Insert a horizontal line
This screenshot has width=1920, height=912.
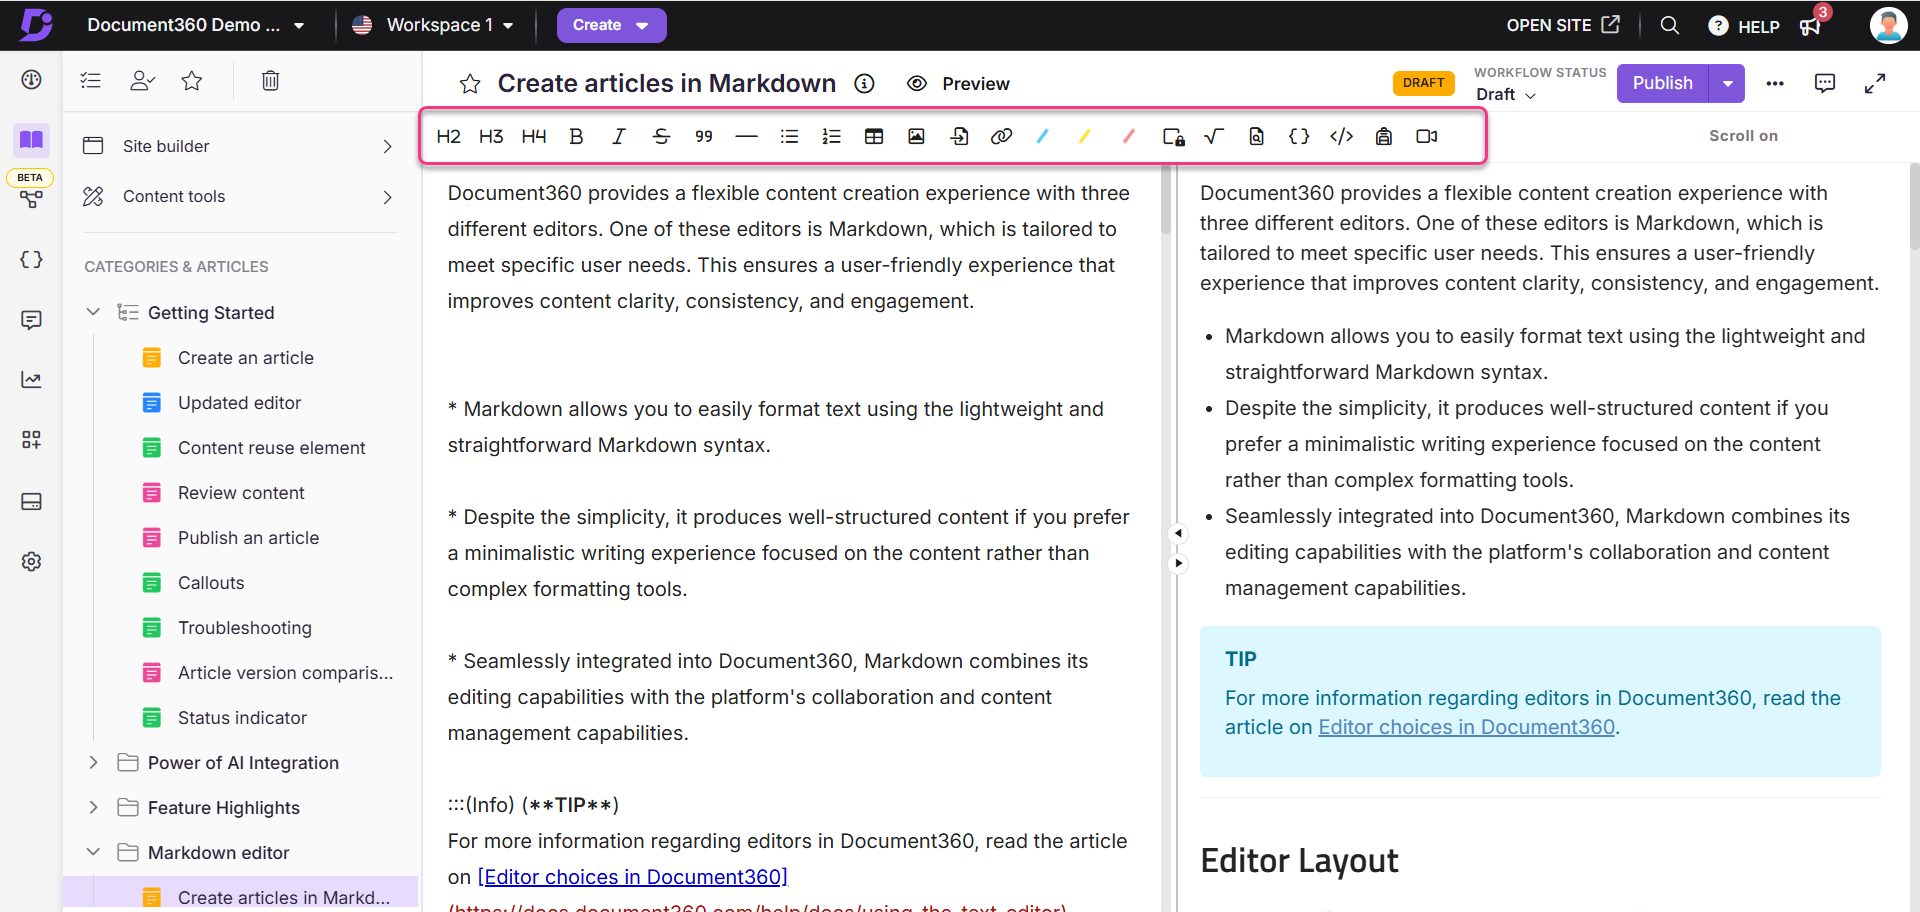tap(746, 136)
